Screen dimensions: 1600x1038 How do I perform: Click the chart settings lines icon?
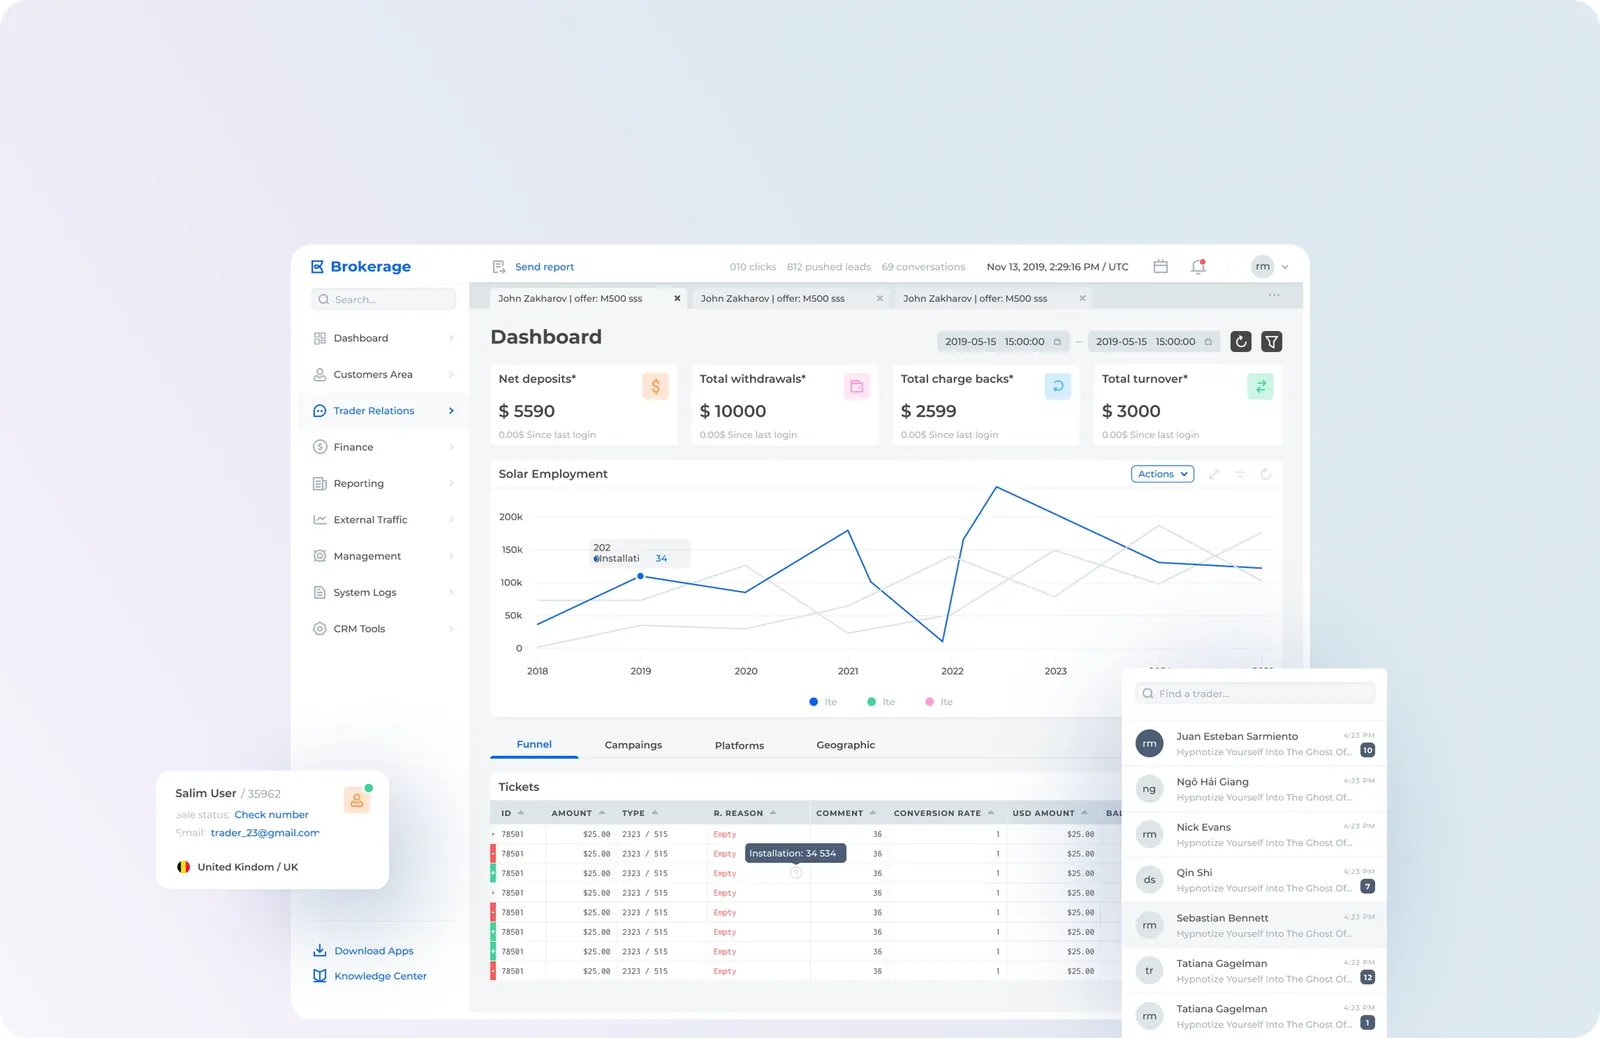point(1240,474)
